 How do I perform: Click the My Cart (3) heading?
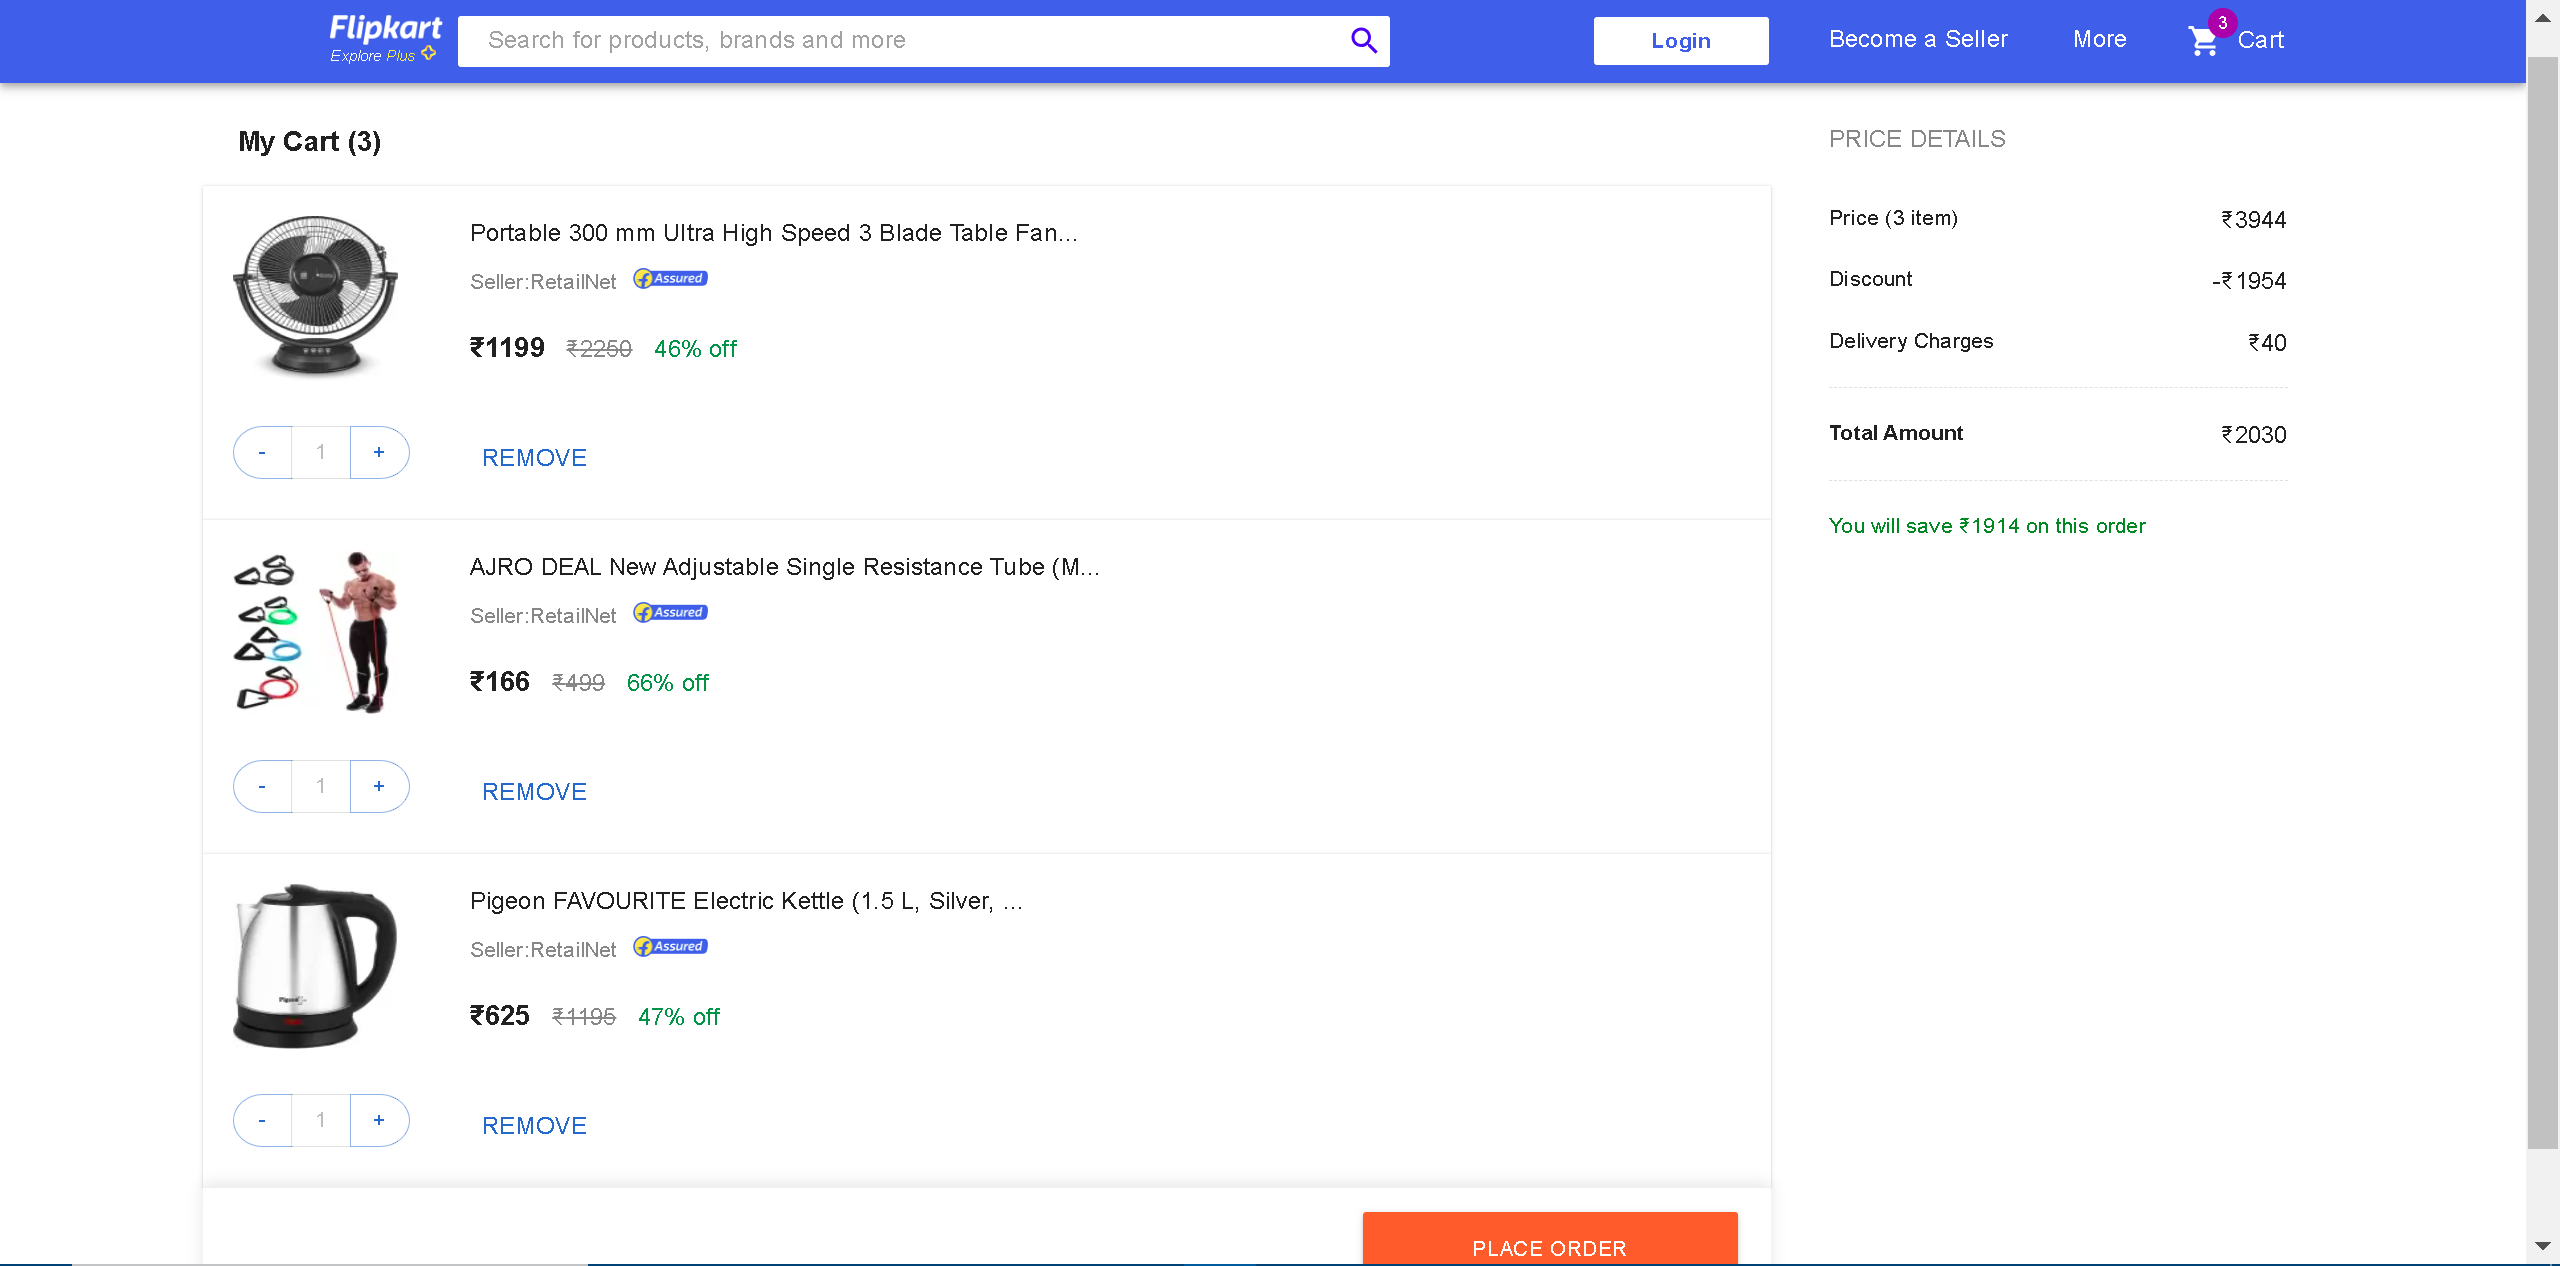pos(309,142)
